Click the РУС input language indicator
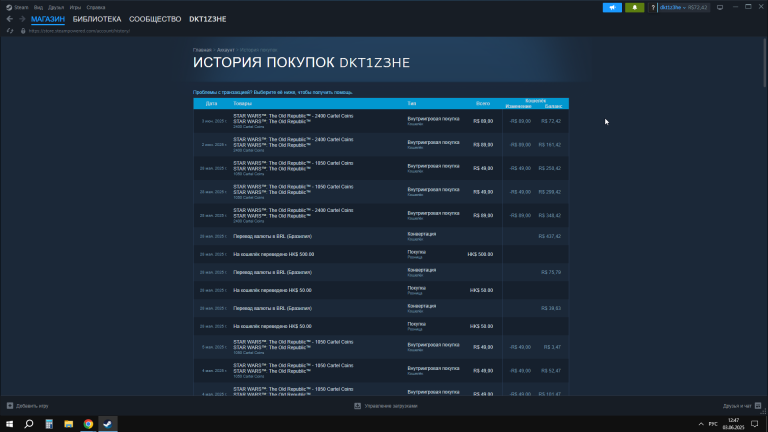Viewport: 768px width, 432px height. [713, 424]
